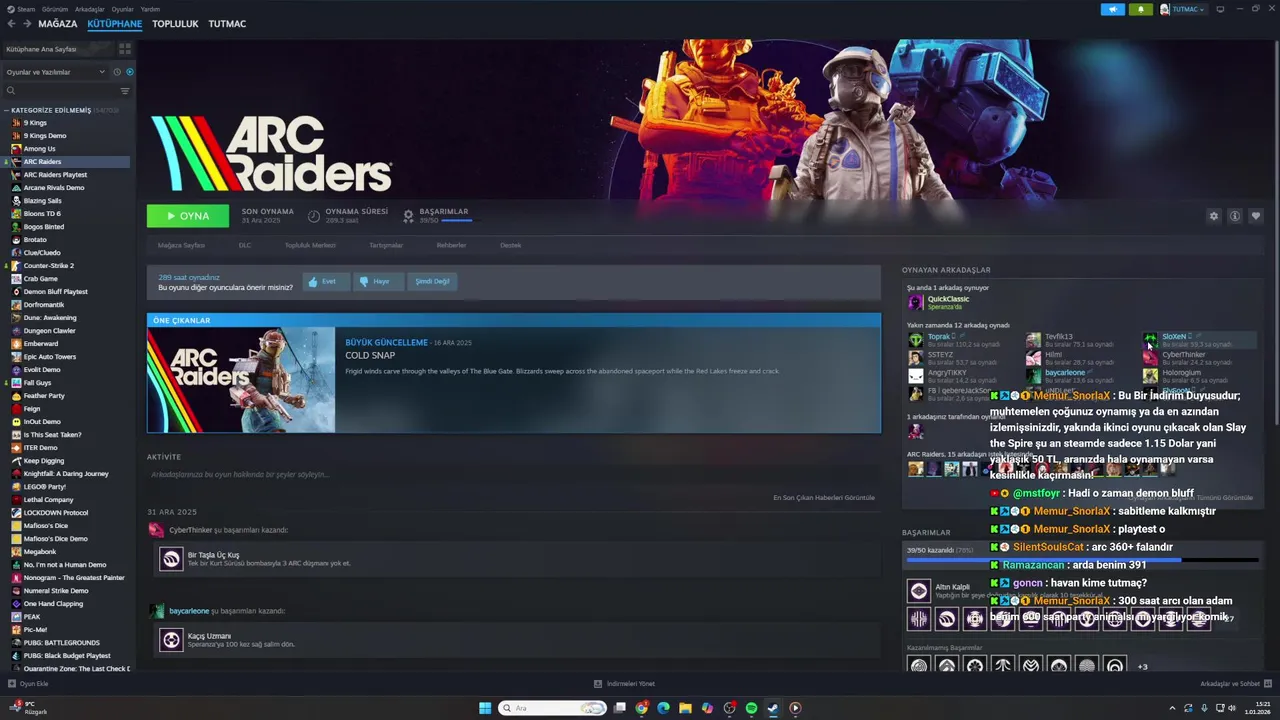Toggle the recent activity clock sort icon
The image size is (1280, 720).
[x=117, y=72]
